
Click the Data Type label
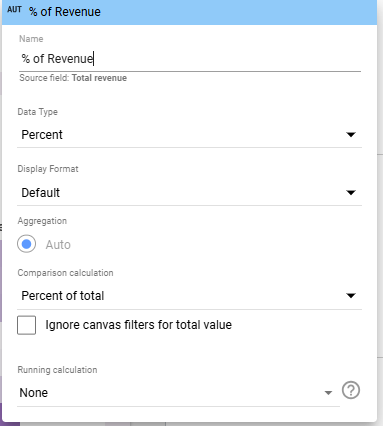coord(37,112)
